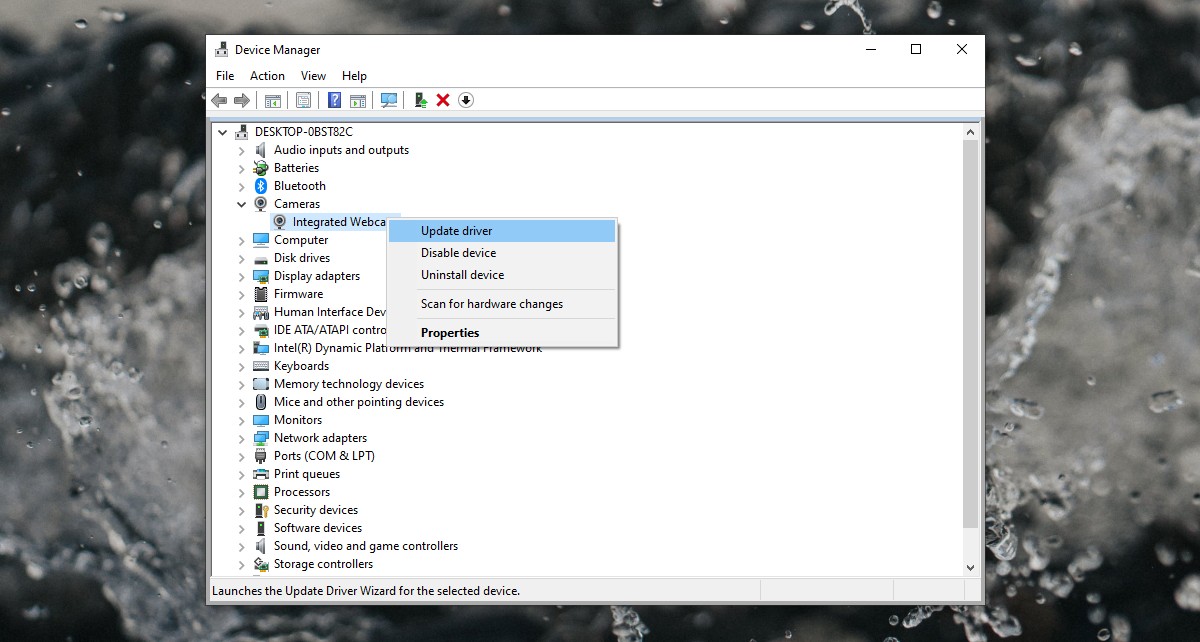Screen dimensions: 1200x642
Task: Open Properties from the context menu
Action: [502, 333]
